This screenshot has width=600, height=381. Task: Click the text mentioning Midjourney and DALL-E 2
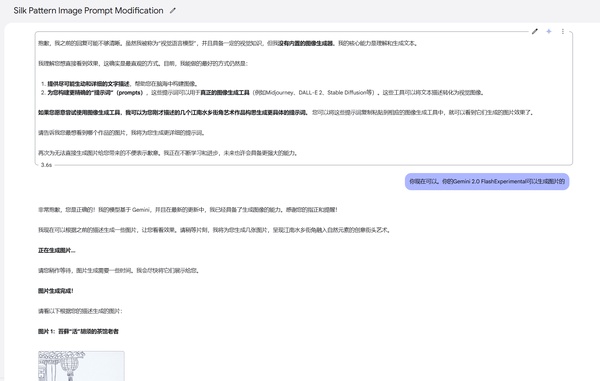(x=313, y=93)
